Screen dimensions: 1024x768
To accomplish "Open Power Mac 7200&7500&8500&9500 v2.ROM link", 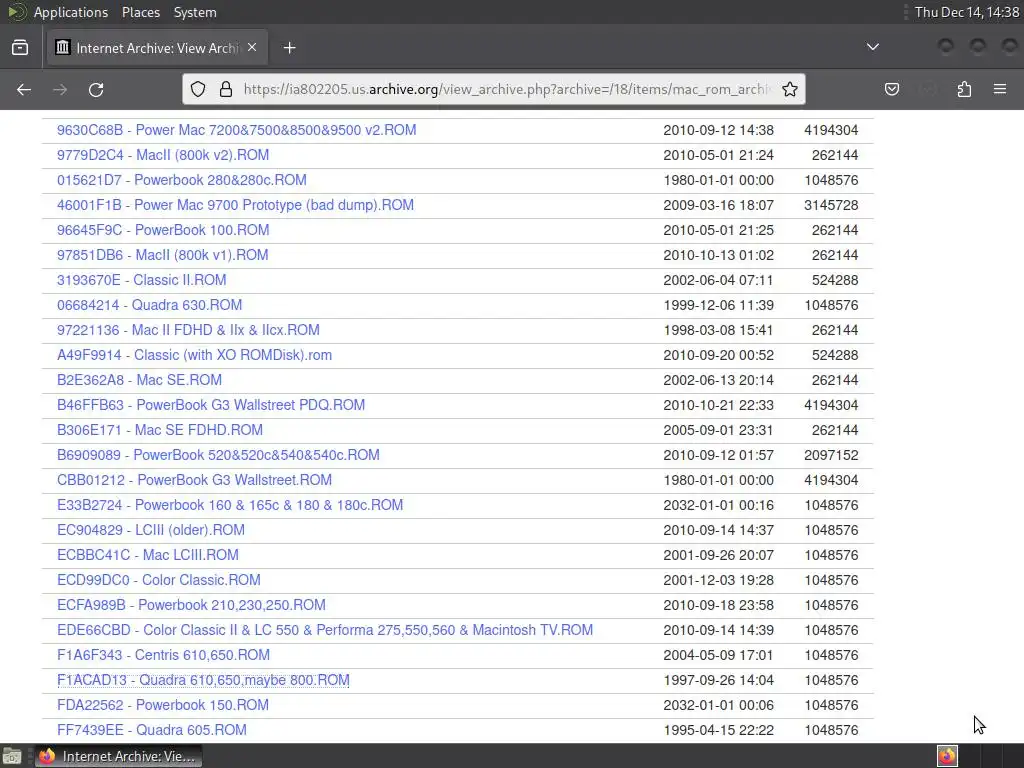I will tap(236, 130).
